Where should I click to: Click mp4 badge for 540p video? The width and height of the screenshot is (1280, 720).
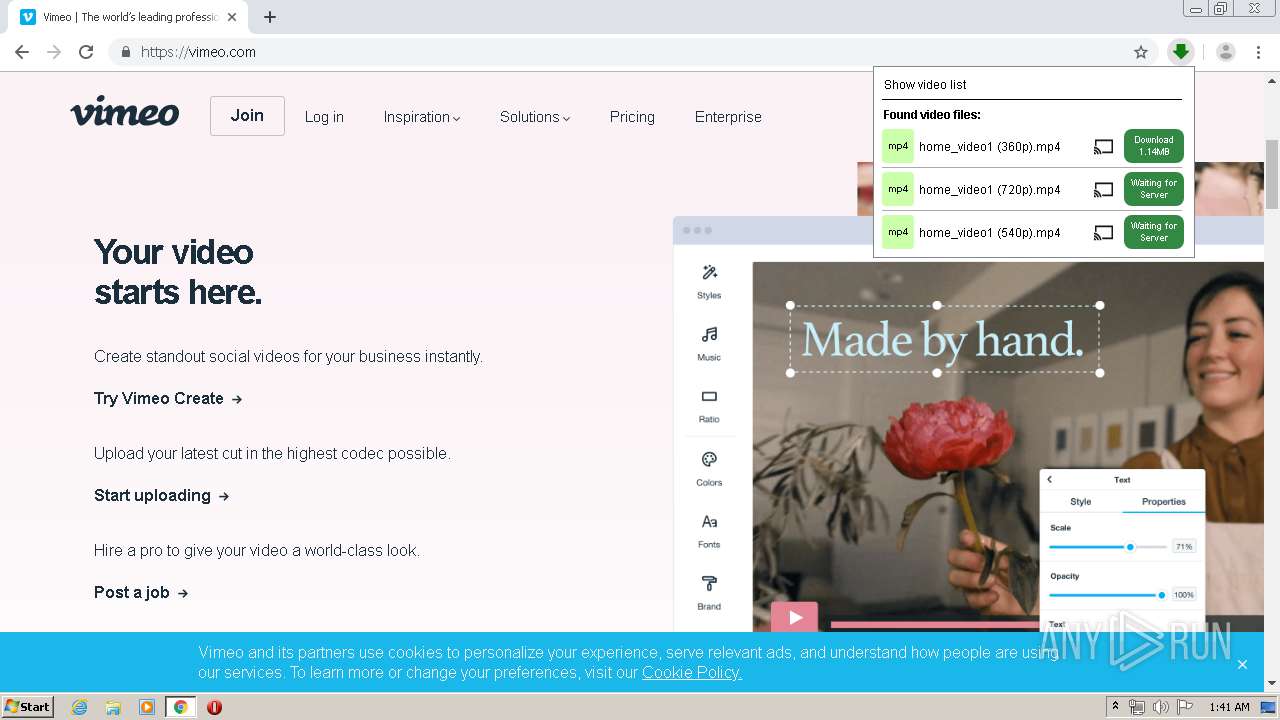pos(898,232)
